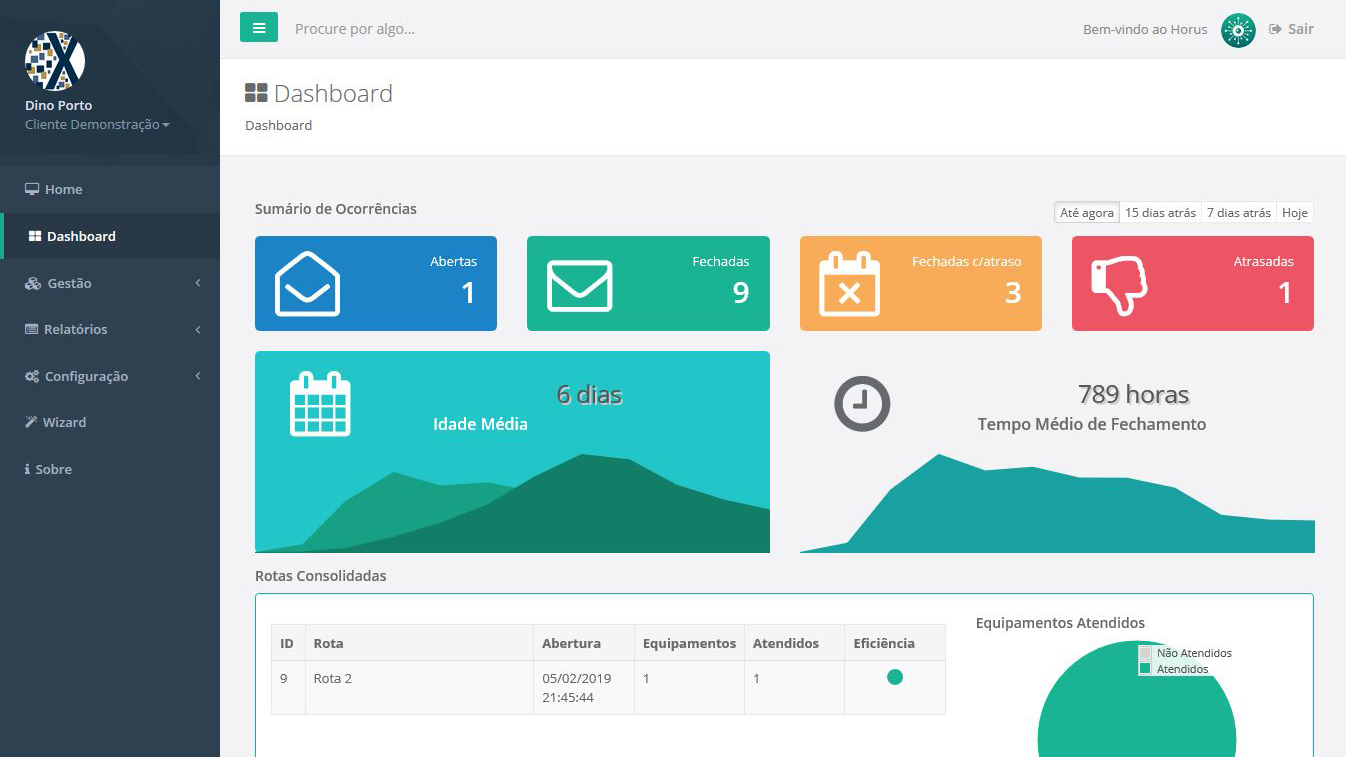Image resolution: width=1346 pixels, height=757 pixels.
Task: Click the 789 horas value text
Action: click(x=1134, y=394)
